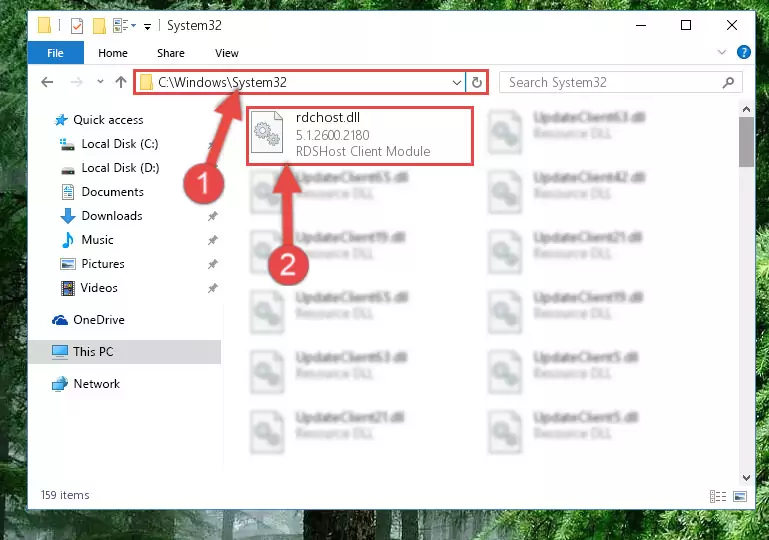Click the New folder icon in title bar
Image resolution: width=769 pixels, height=540 pixels.
pos(99,26)
